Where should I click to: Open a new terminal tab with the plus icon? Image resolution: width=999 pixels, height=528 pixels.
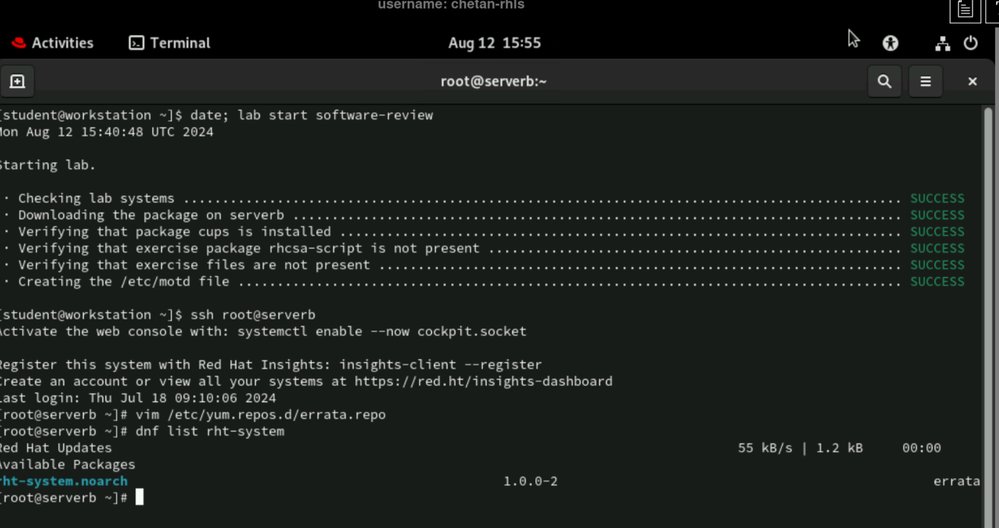pos(17,81)
